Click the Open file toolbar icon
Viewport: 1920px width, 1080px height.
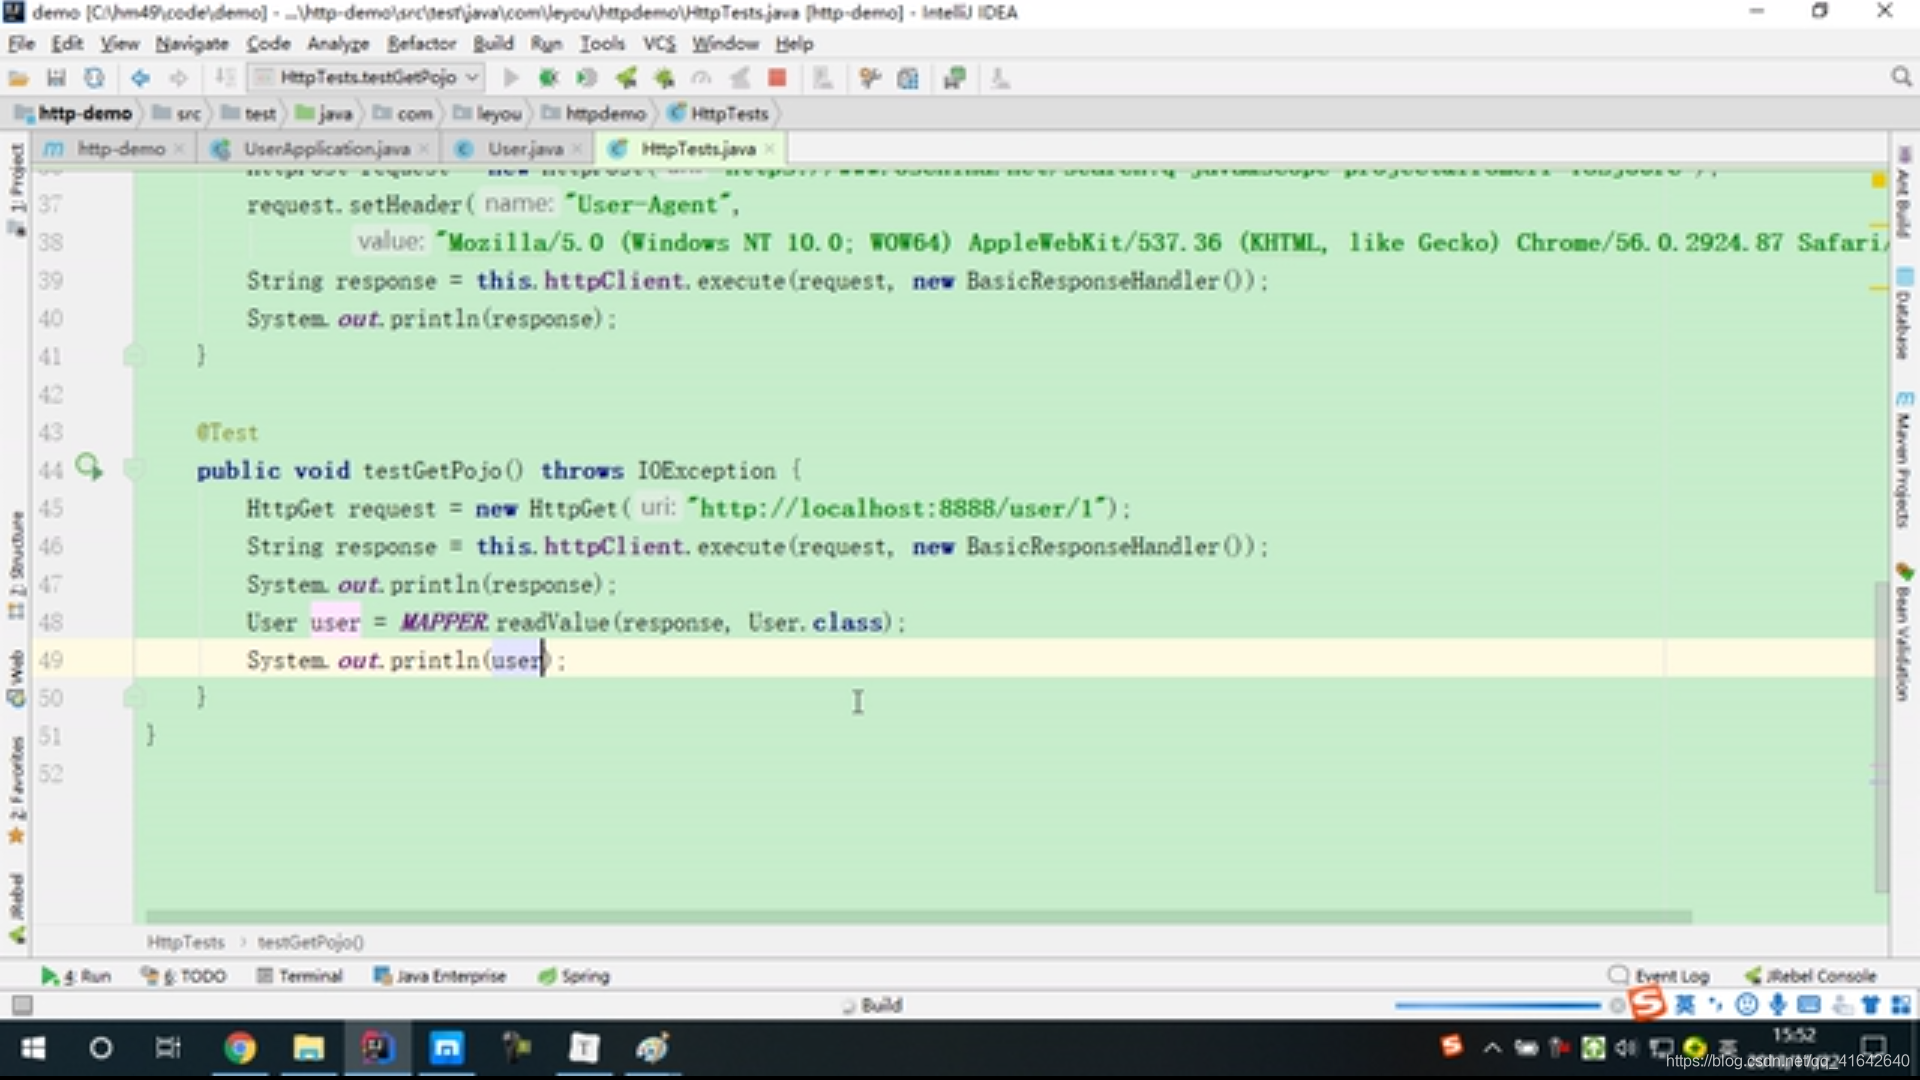click(18, 78)
